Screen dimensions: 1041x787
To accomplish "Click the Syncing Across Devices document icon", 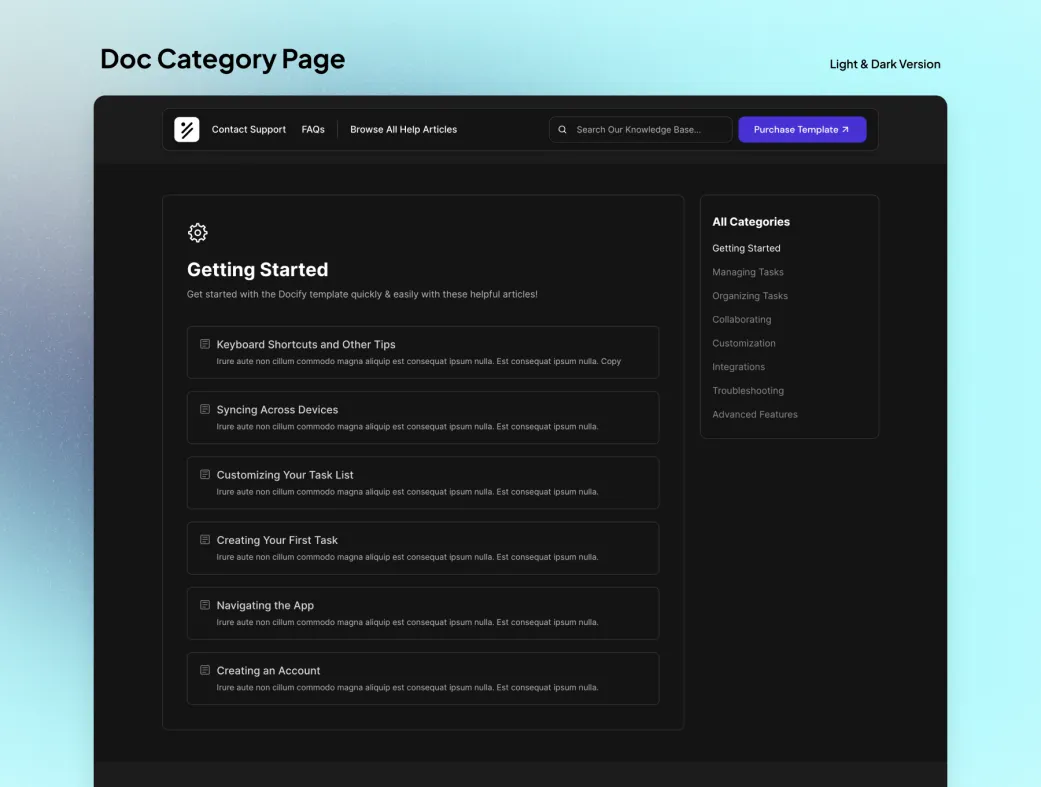I will click(x=205, y=409).
